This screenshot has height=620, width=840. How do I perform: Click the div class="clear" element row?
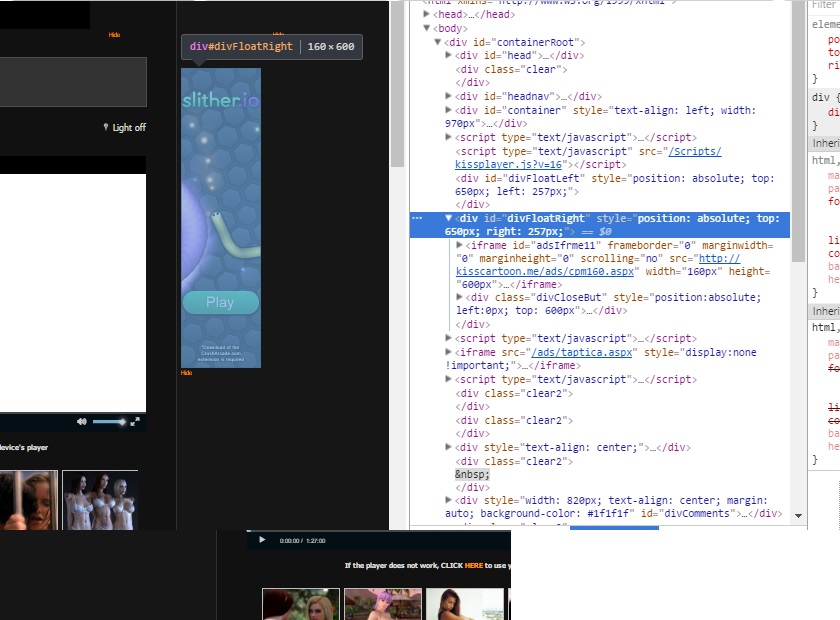[511, 69]
